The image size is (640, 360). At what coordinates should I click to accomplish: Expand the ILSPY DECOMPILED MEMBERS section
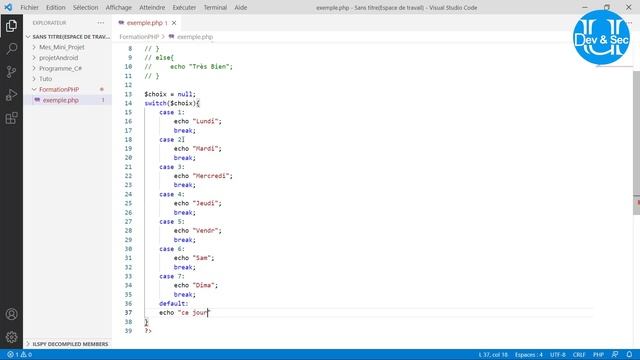(x=68, y=344)
